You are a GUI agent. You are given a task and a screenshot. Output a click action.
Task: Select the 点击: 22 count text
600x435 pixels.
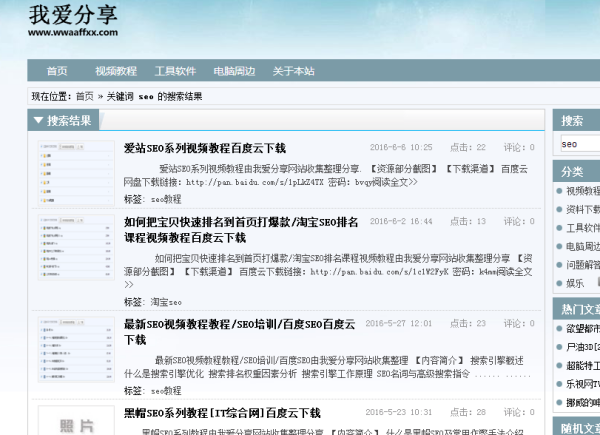[468, 147]
